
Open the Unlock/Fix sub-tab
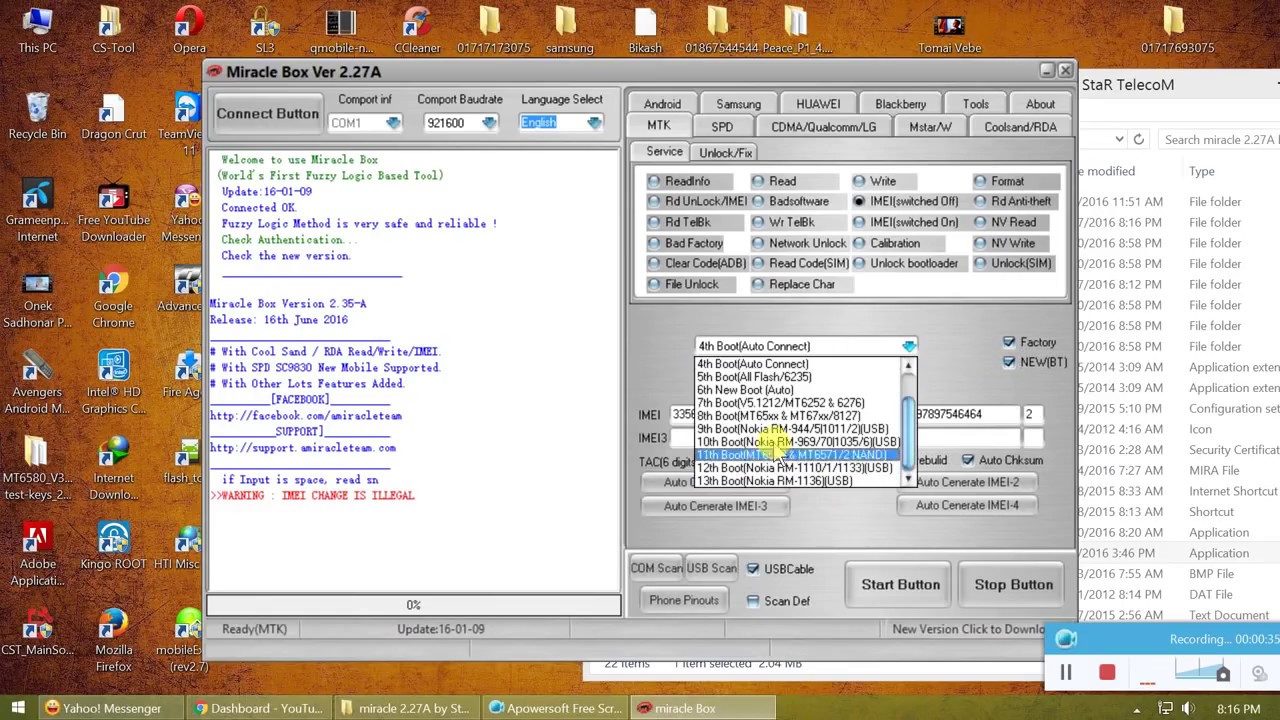(726, 153)
